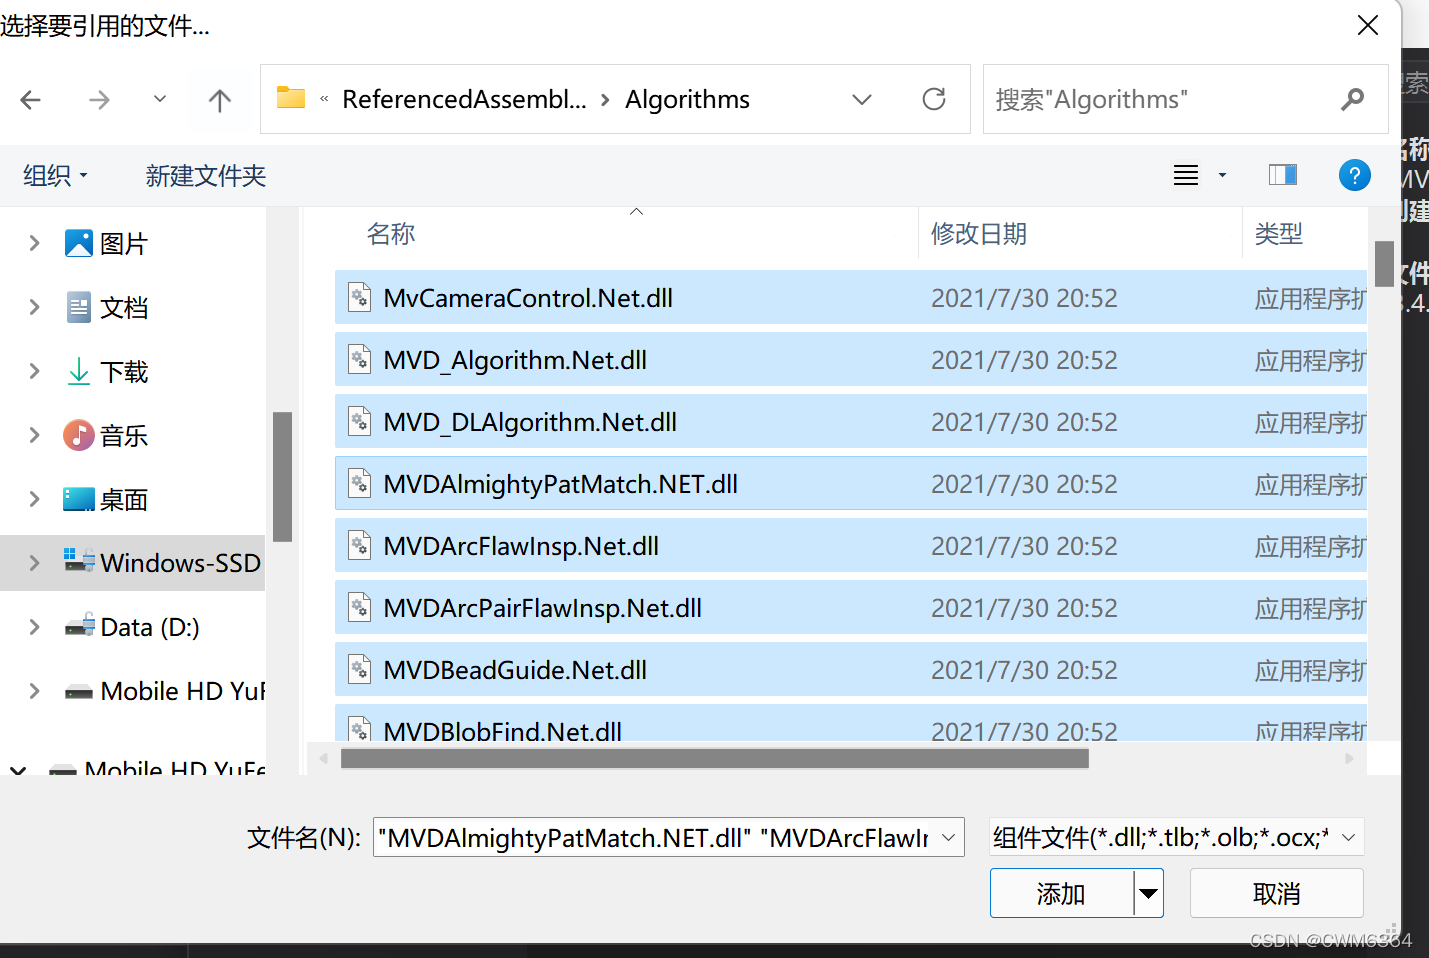Click dll icon of MVDArcFlawInsp.Net.dll
Screen dimensions: 1429x958
click(359, 545)
